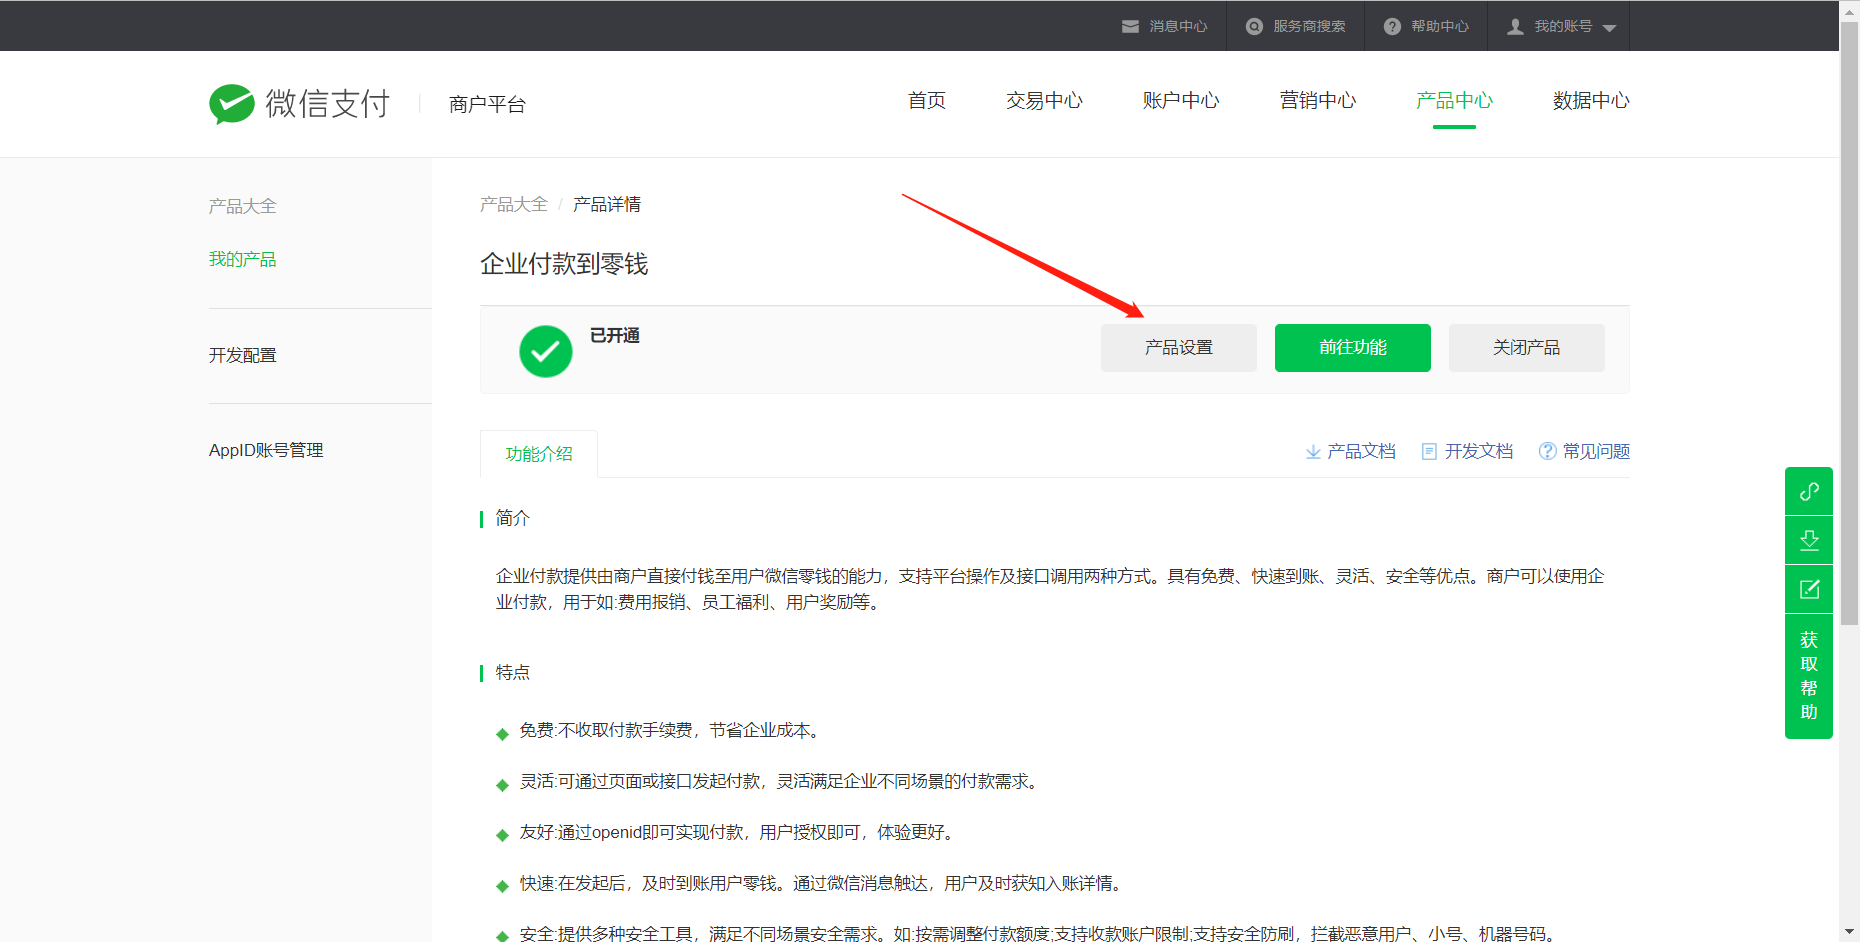Select 产品中心 in the navigation bar
Image resolution: width=1860 pixels, height=942 pixels.
1454,100
